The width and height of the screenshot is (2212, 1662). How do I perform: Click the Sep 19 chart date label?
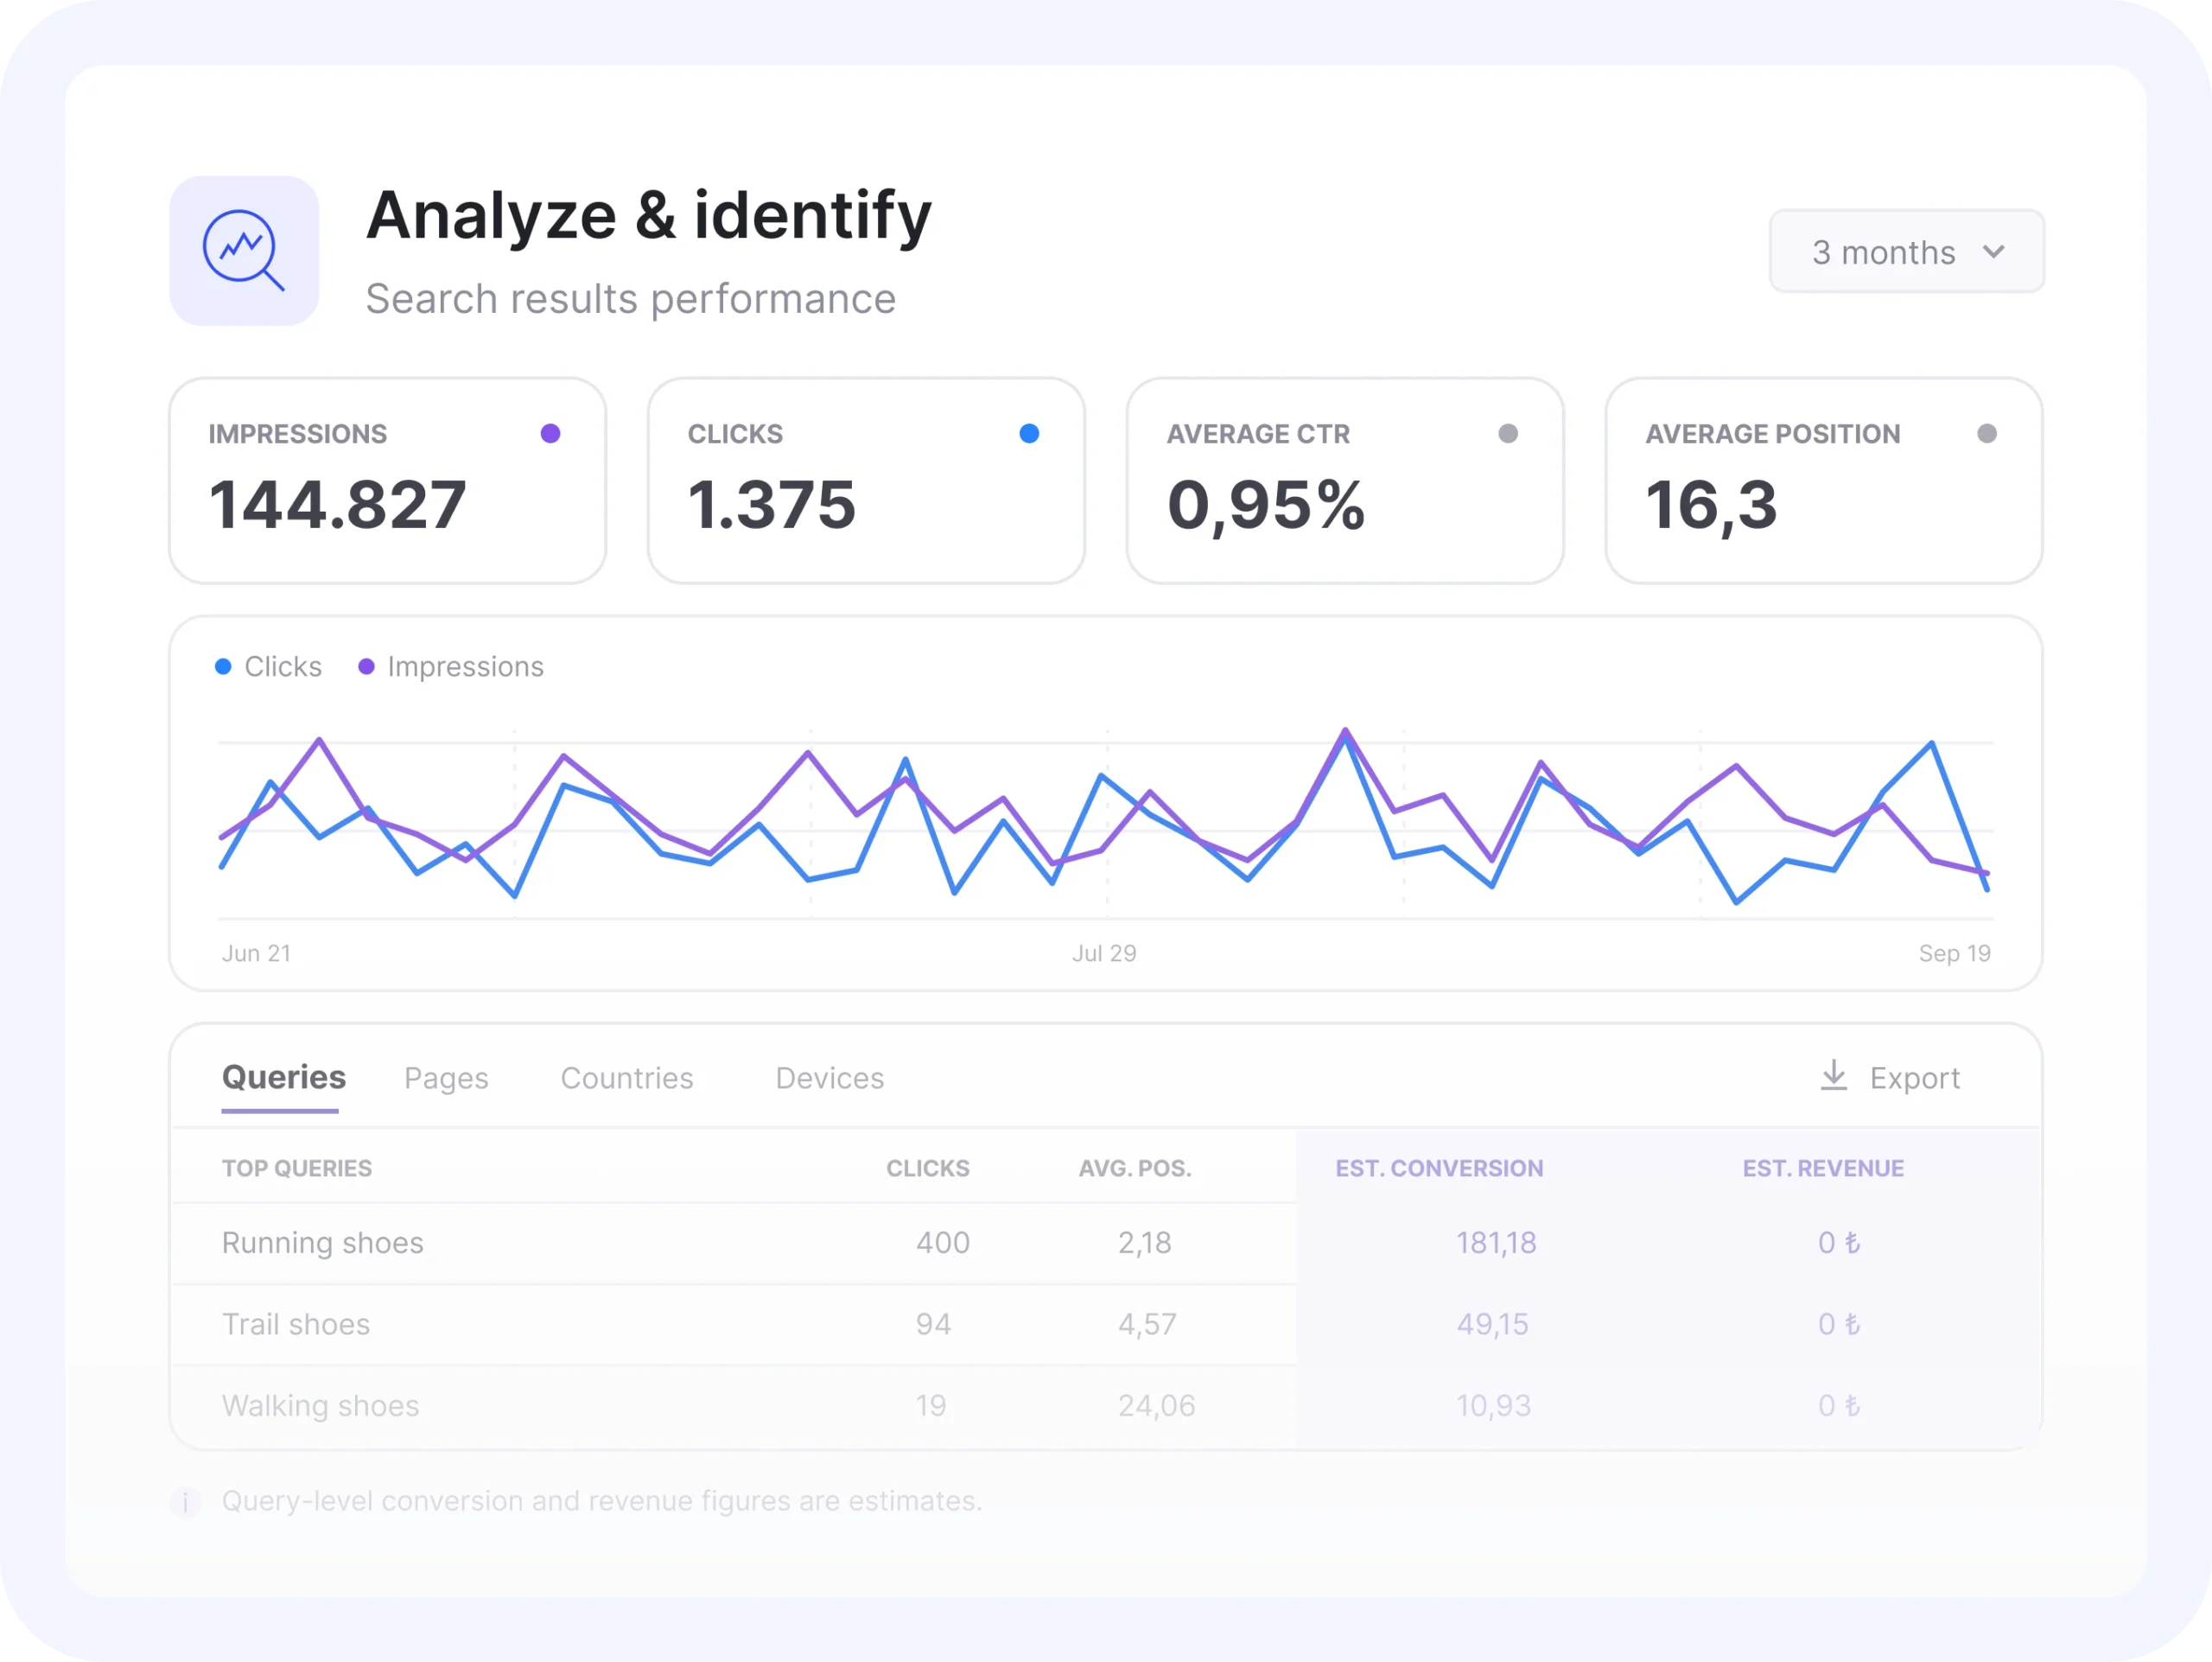click(1954, 953)
